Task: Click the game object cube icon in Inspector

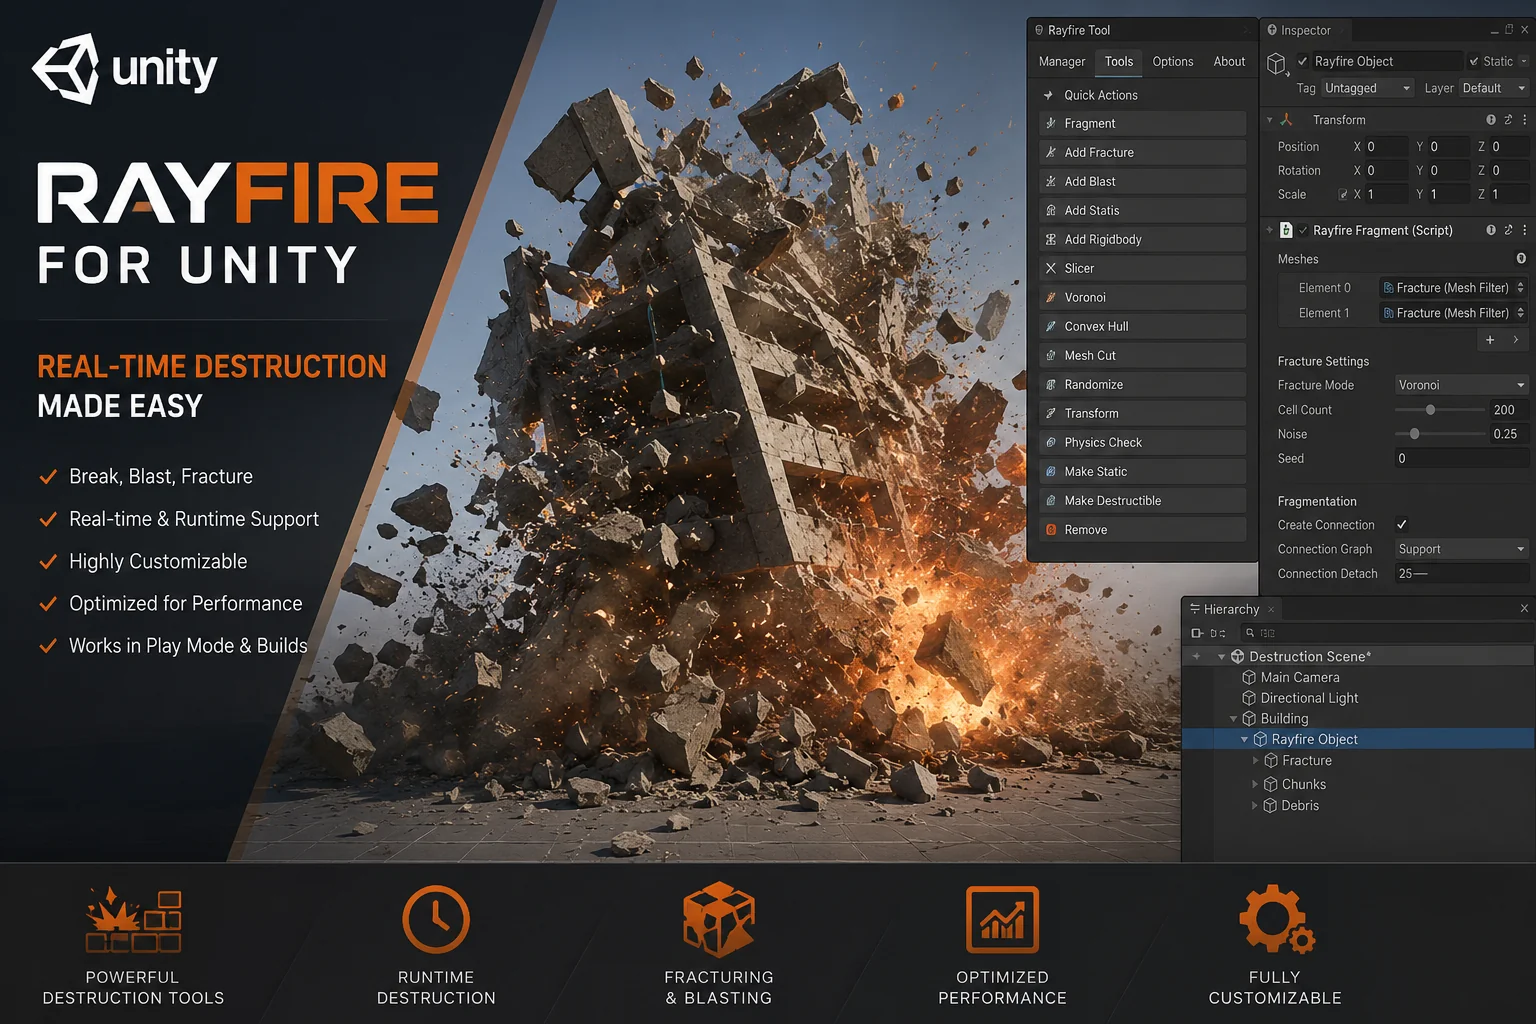Action: point(1277,64)
